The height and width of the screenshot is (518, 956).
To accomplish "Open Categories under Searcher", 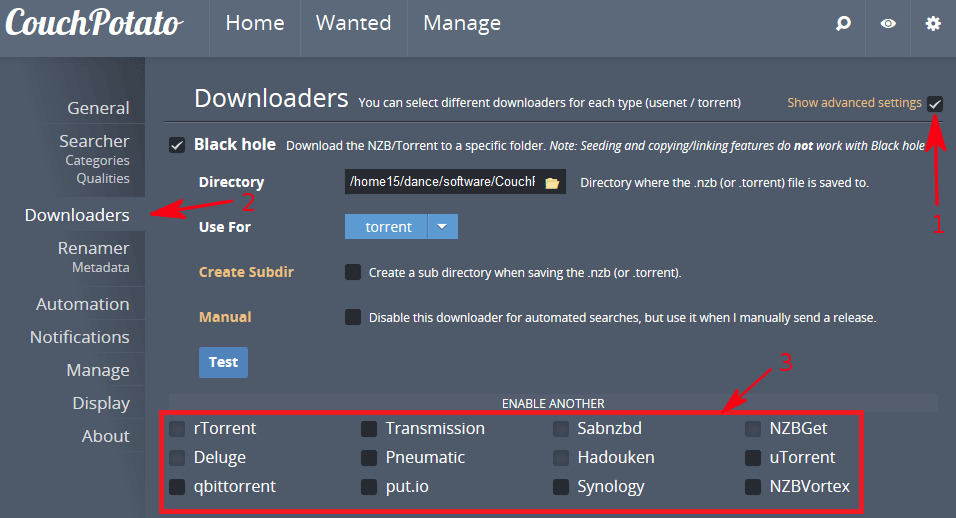I will click(98, 160).
